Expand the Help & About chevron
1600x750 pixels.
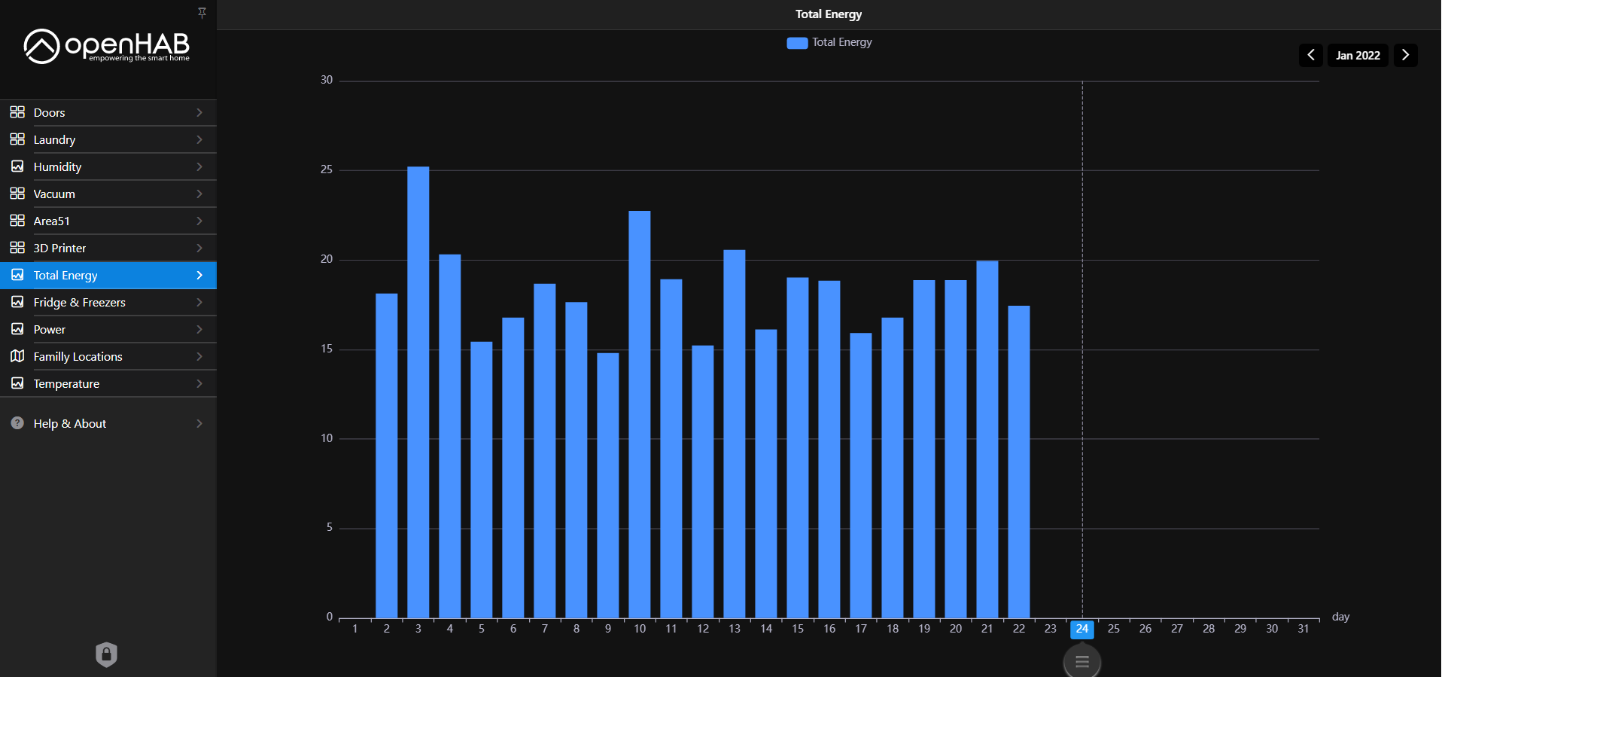(x=199, y=423)
